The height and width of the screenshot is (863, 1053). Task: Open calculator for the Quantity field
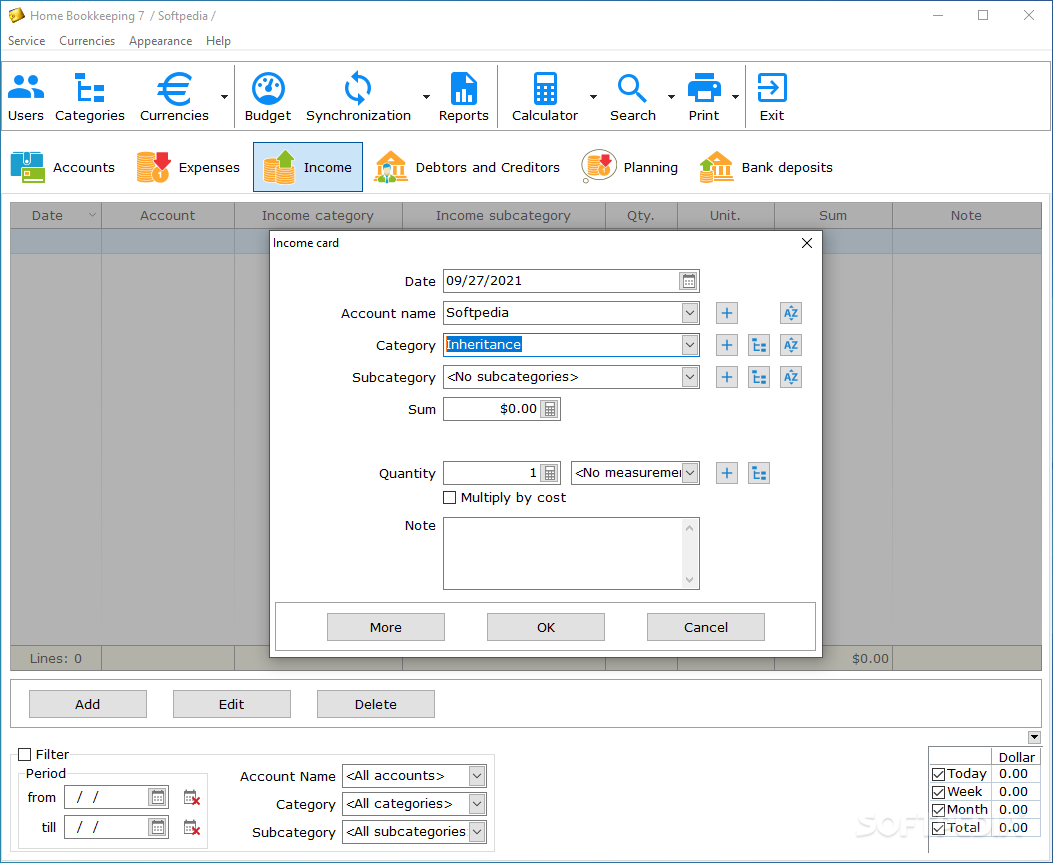coord(550,473)
